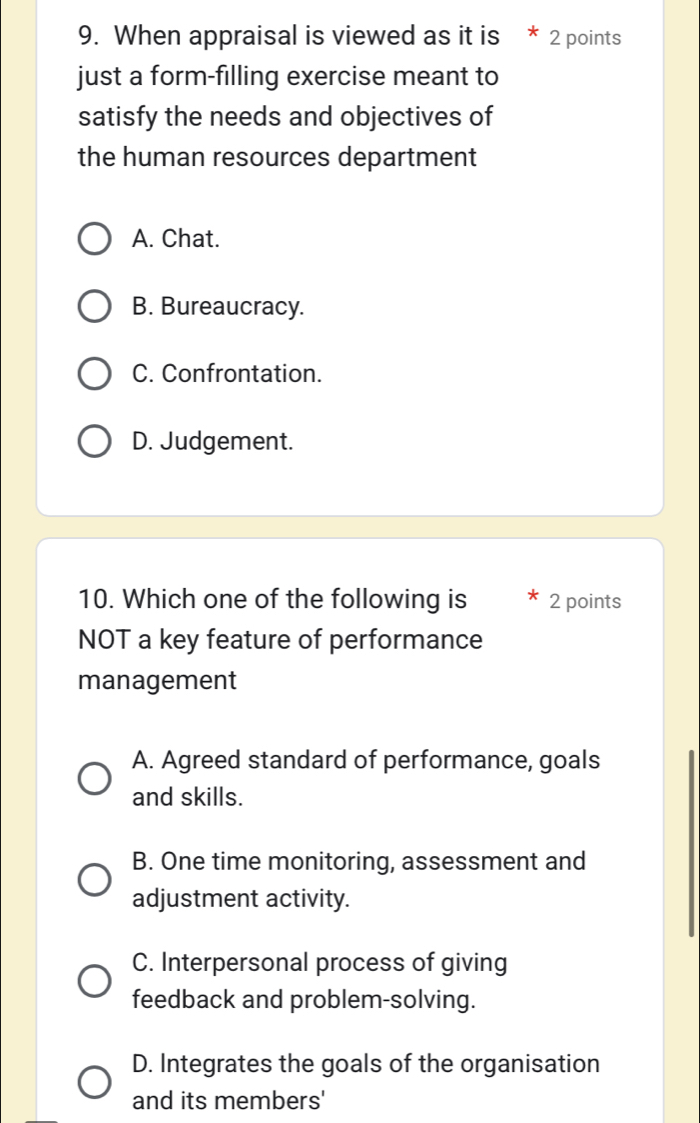The width and height of the screenshot is (700, 1123).
Task: Pick the D. Judgement radio button
Action: [x=95, y=442]
